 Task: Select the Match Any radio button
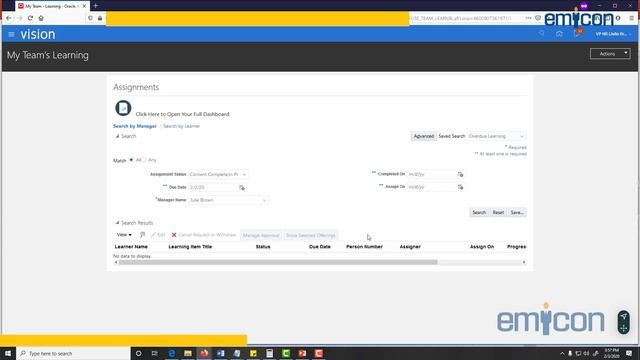pos(144,160)
